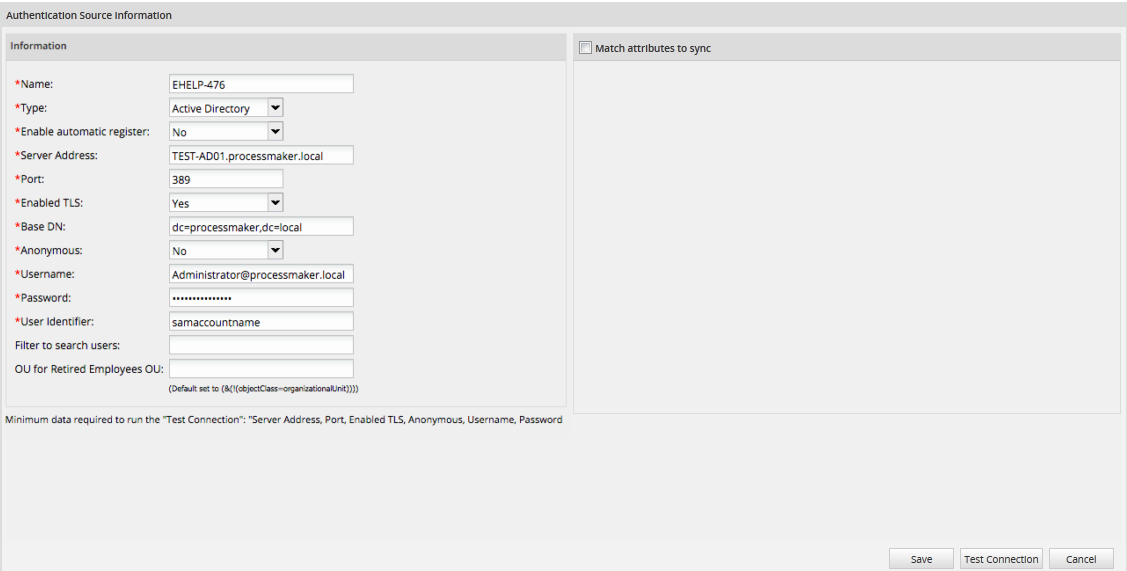Click the Username input field
The image size is (1127, 571).
point(261,274)
